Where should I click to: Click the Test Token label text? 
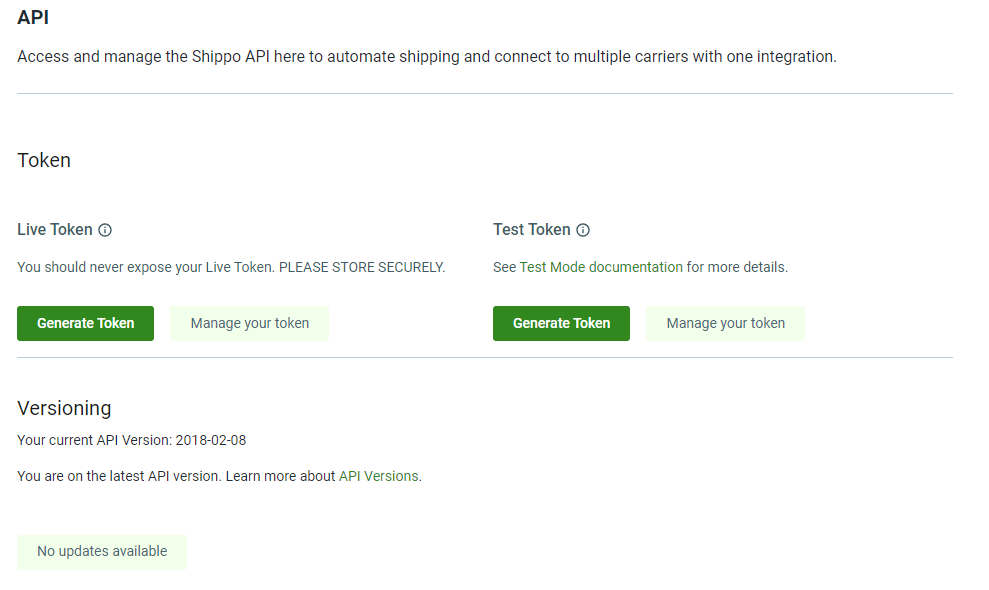[532, 230]
